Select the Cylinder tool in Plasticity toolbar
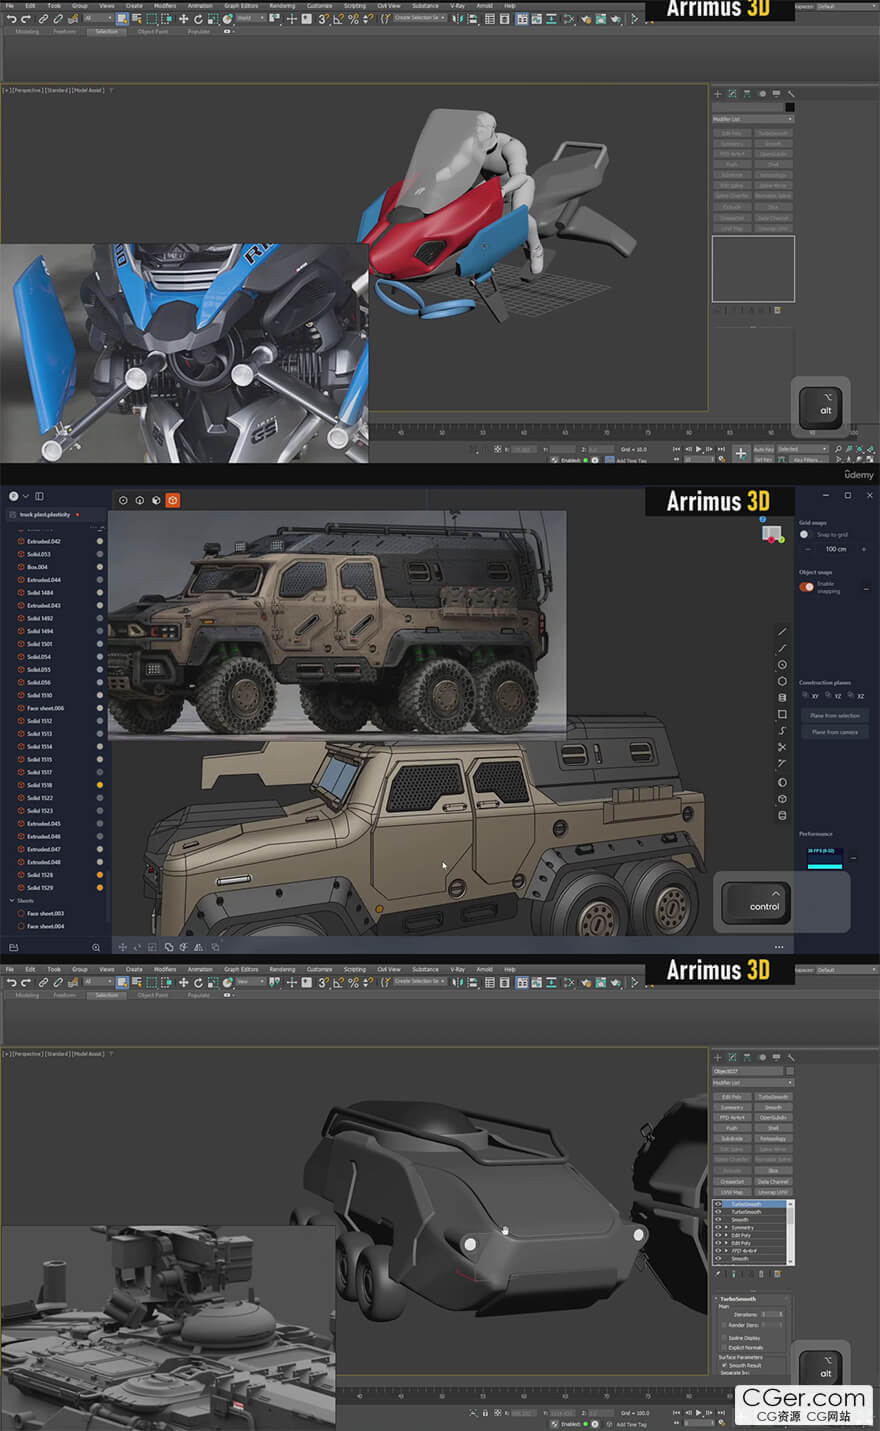This screenshot has height=1431, width=880. (x=782, y=697)
